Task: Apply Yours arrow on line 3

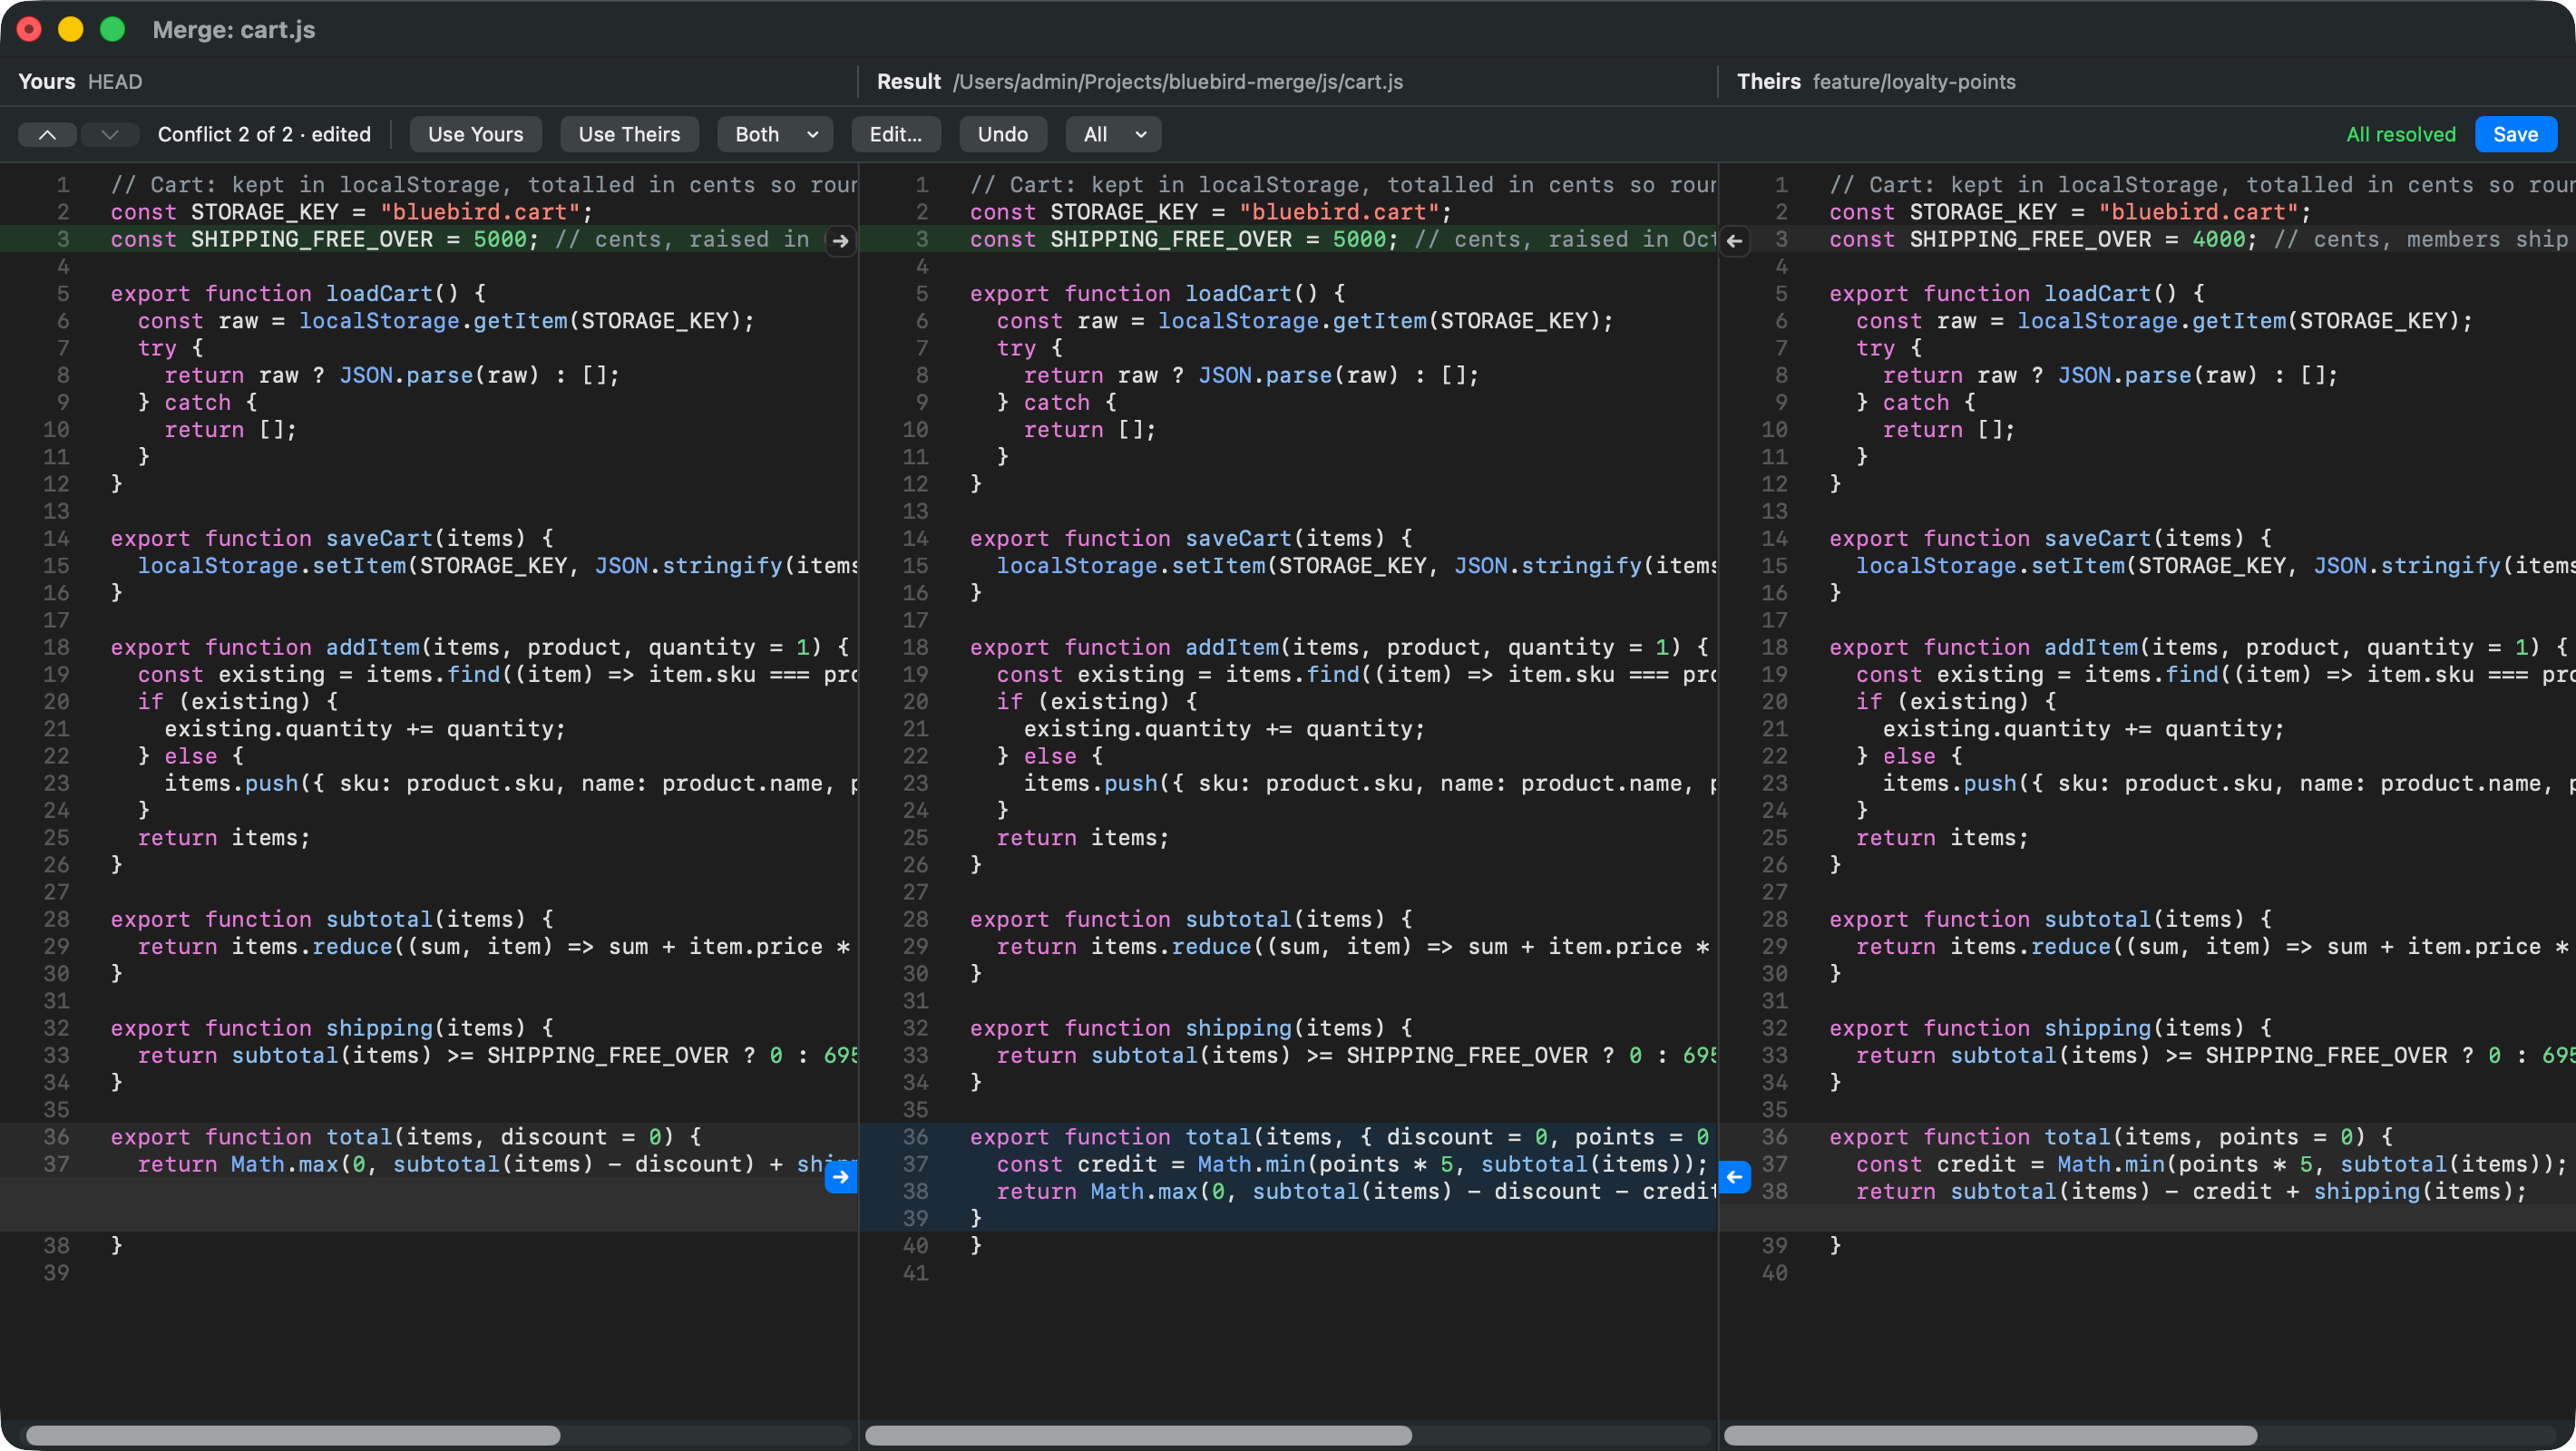Action: pyautogui.click(x=840, y=240)
